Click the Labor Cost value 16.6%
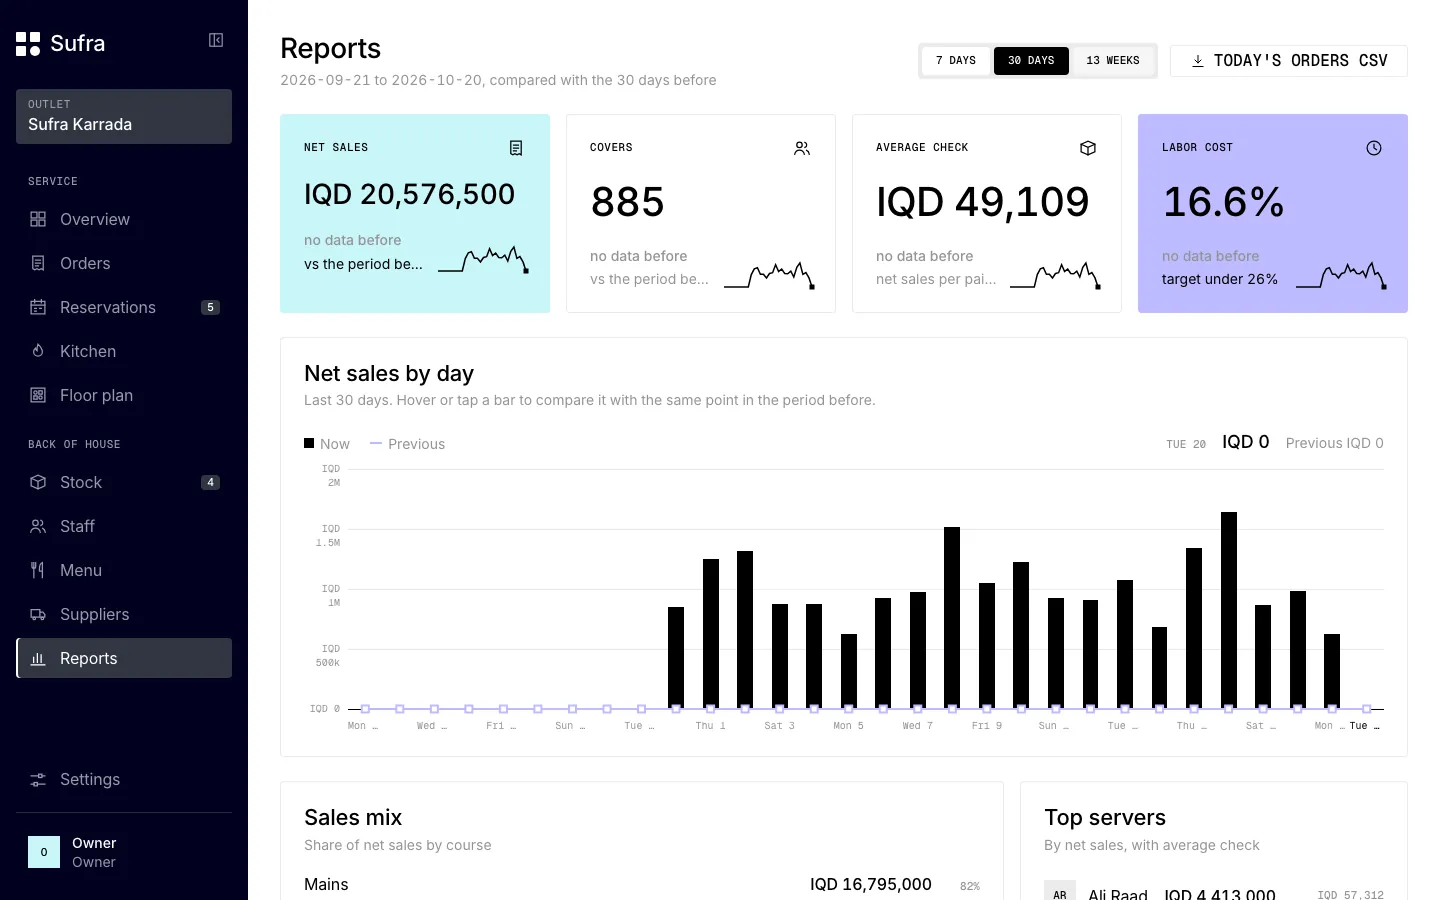Screen dimensions: 1440x900 [x=1223, y=202]
